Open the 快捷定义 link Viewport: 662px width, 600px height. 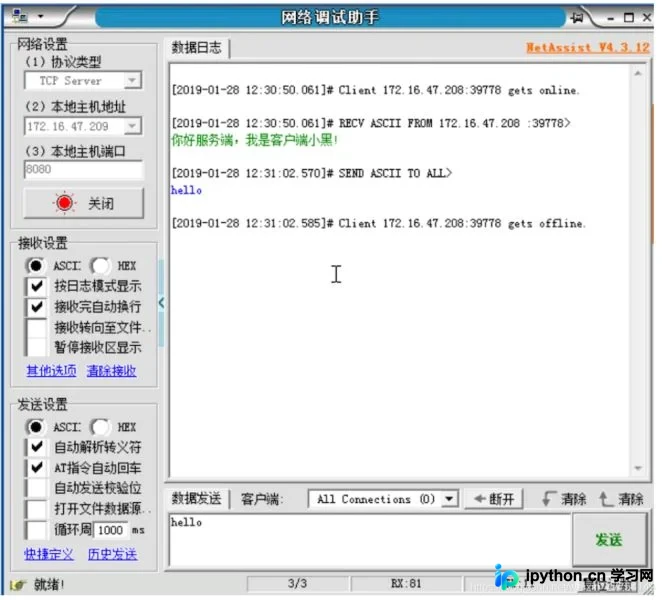[49, 554]
